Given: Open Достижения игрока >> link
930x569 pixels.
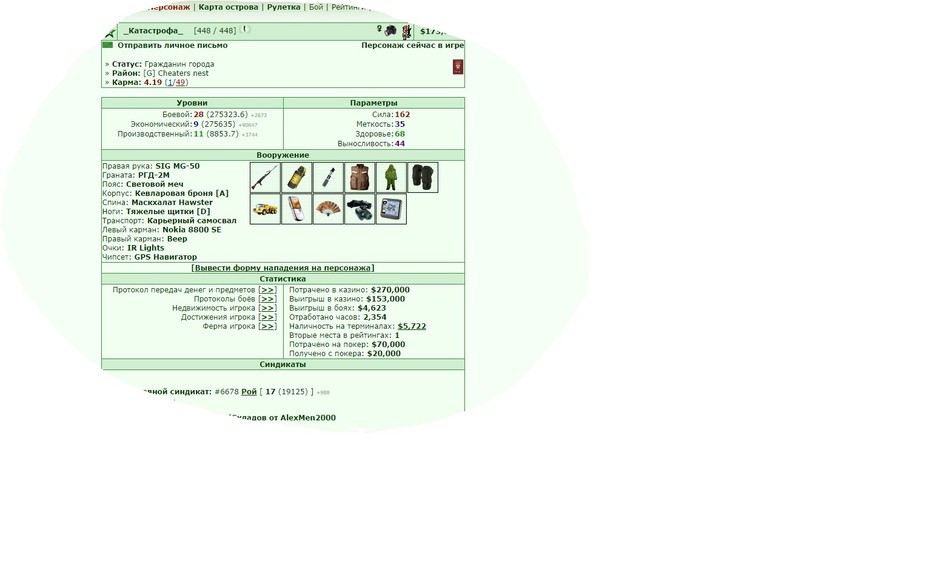Looking at the screenshot, I should 267,317.
